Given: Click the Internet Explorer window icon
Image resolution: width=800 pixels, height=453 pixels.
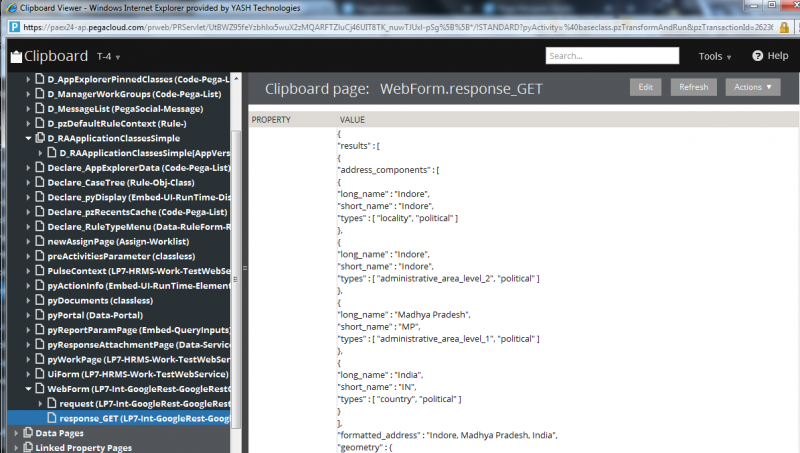Looking at the screenshot, I should pyautogui.click(x=11, y=8).
